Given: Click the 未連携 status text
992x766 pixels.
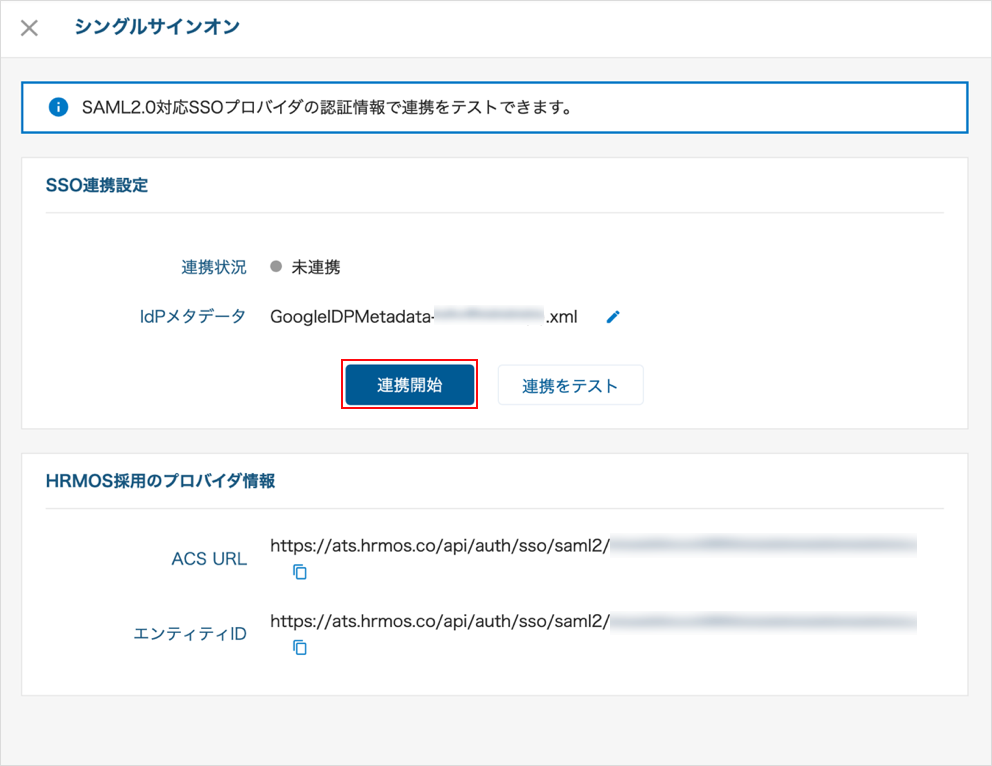Looking at the screenshot, I should 316,267.
